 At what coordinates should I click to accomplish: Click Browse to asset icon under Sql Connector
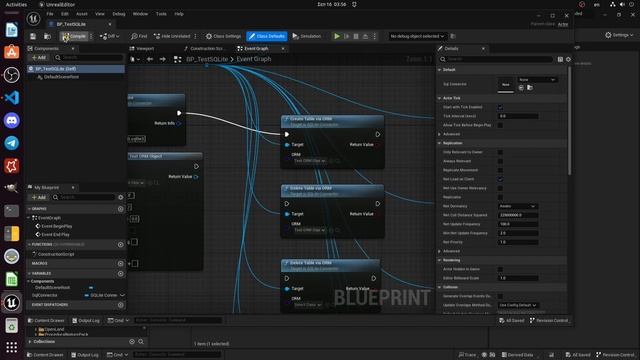[530, 88]
